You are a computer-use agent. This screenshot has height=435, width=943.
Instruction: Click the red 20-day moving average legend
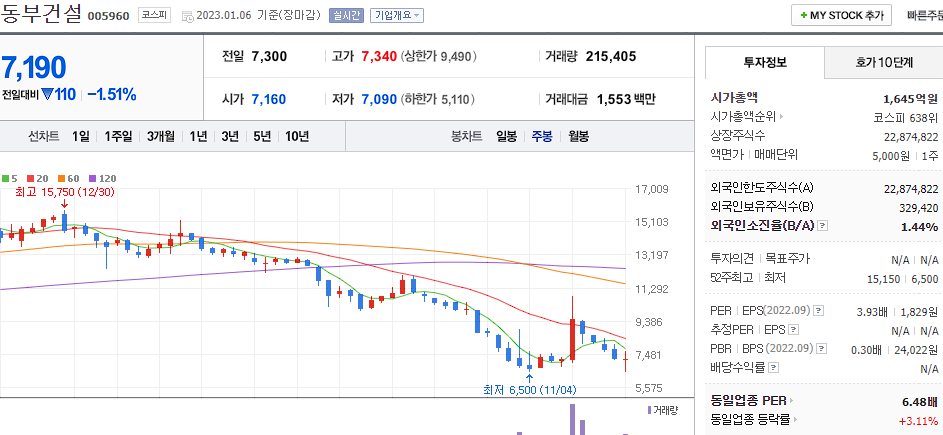(x=38, y=179)
